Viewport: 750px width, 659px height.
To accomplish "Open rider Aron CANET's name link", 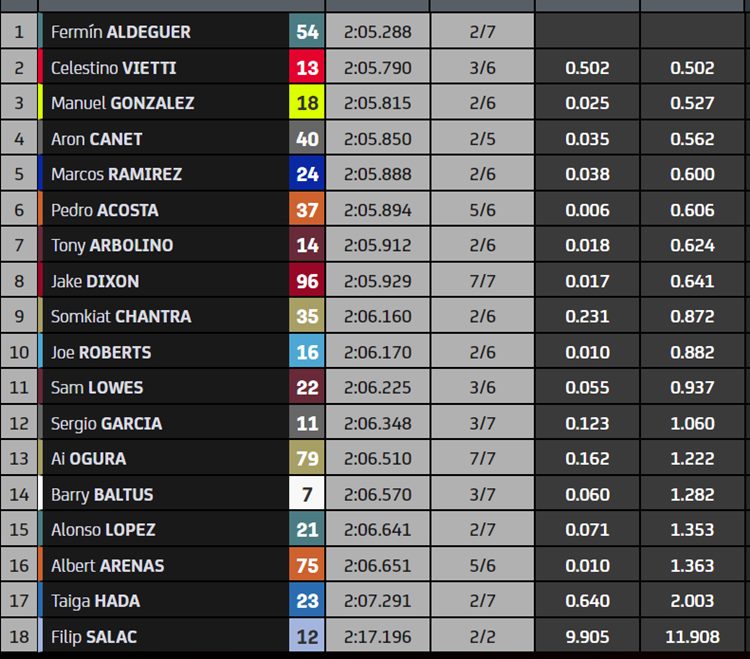I will pyautogui.click(x=97, y=139).
